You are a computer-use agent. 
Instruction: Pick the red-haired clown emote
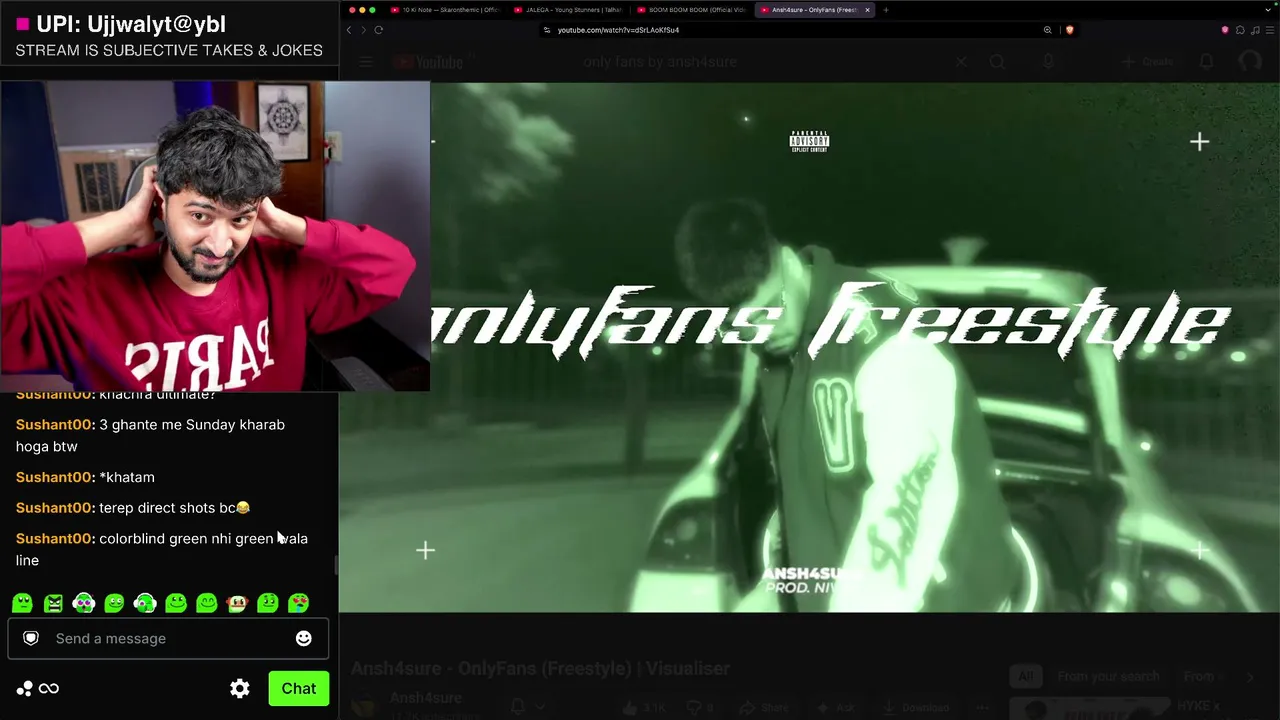237,603
